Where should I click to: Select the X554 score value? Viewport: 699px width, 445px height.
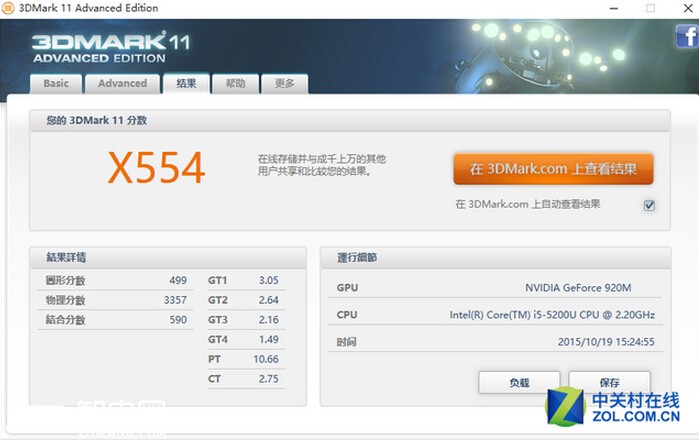click(x=156, y=168)
